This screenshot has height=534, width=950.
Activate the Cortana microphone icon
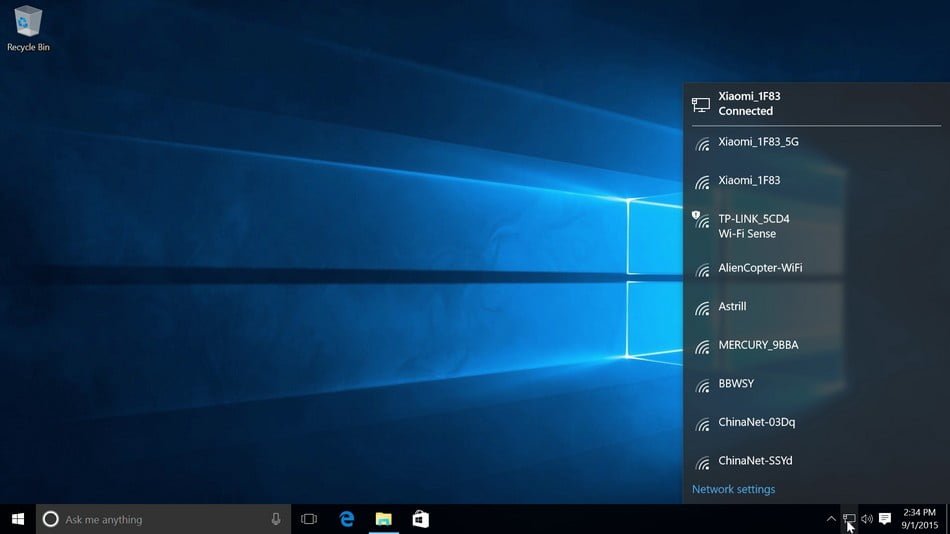276,519
